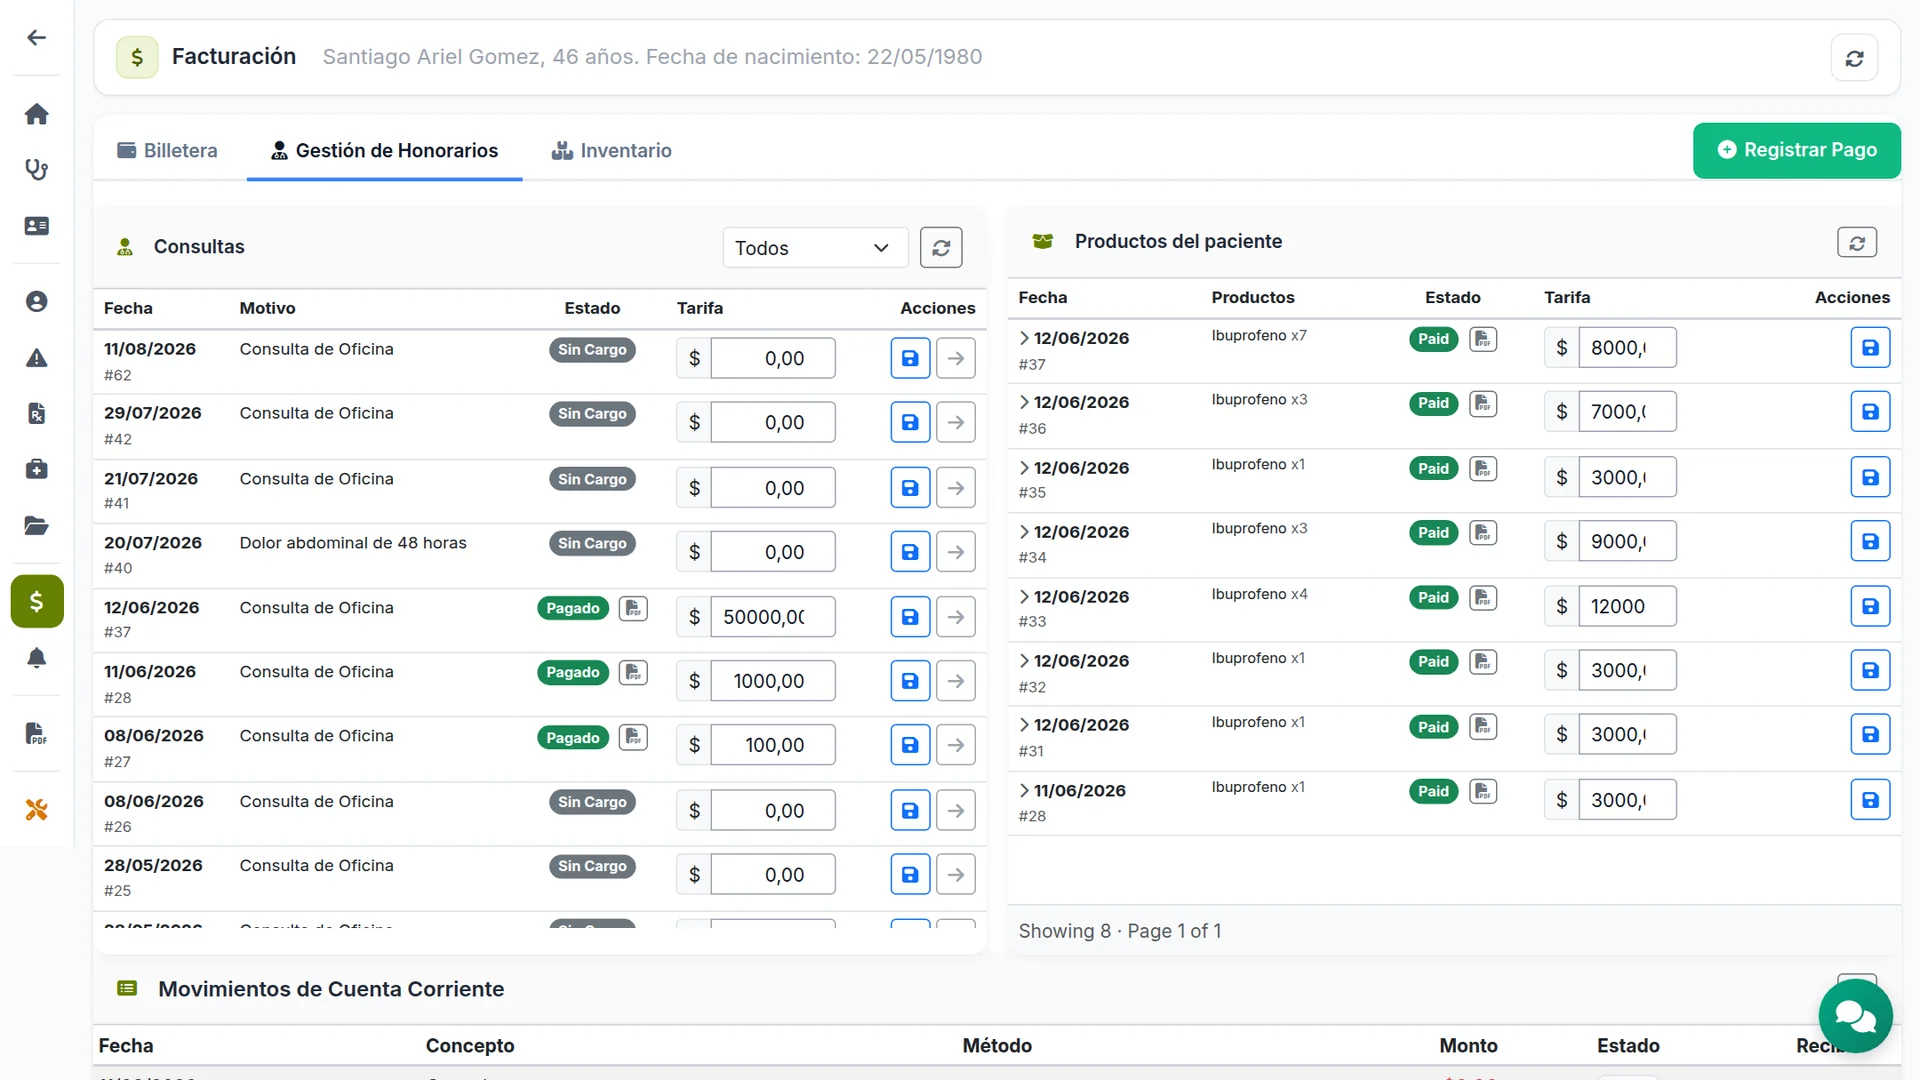
Task: Switch to the Inventario tab
Action: 612,151
